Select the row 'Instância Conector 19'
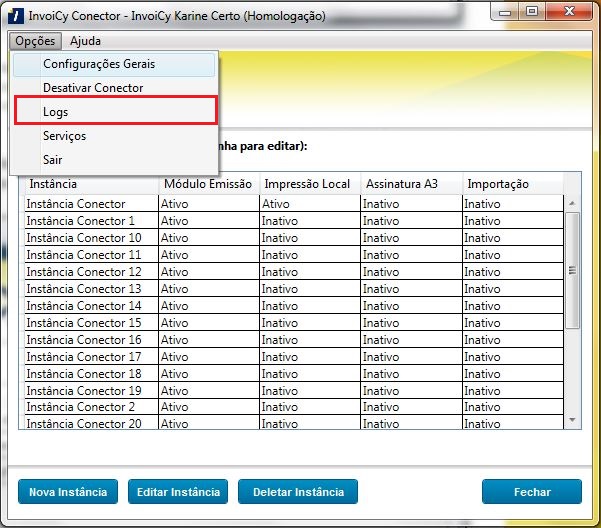The image size is (601, 528). pyautogui.click(x=294, y=390)
